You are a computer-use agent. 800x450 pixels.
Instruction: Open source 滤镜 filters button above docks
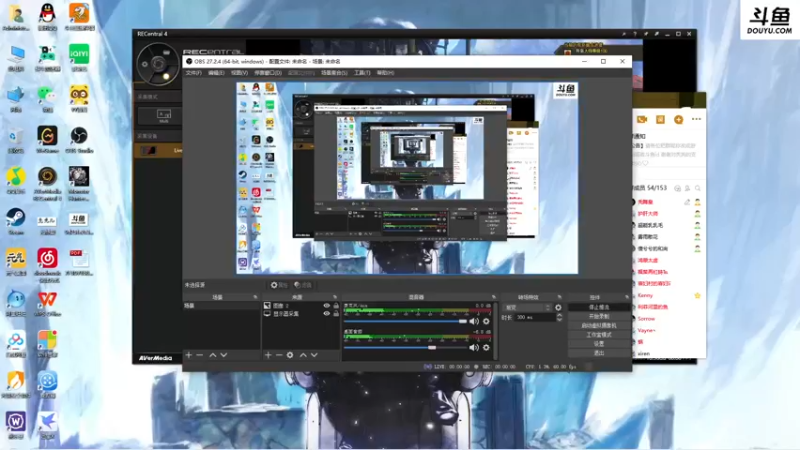coord(303,285)
